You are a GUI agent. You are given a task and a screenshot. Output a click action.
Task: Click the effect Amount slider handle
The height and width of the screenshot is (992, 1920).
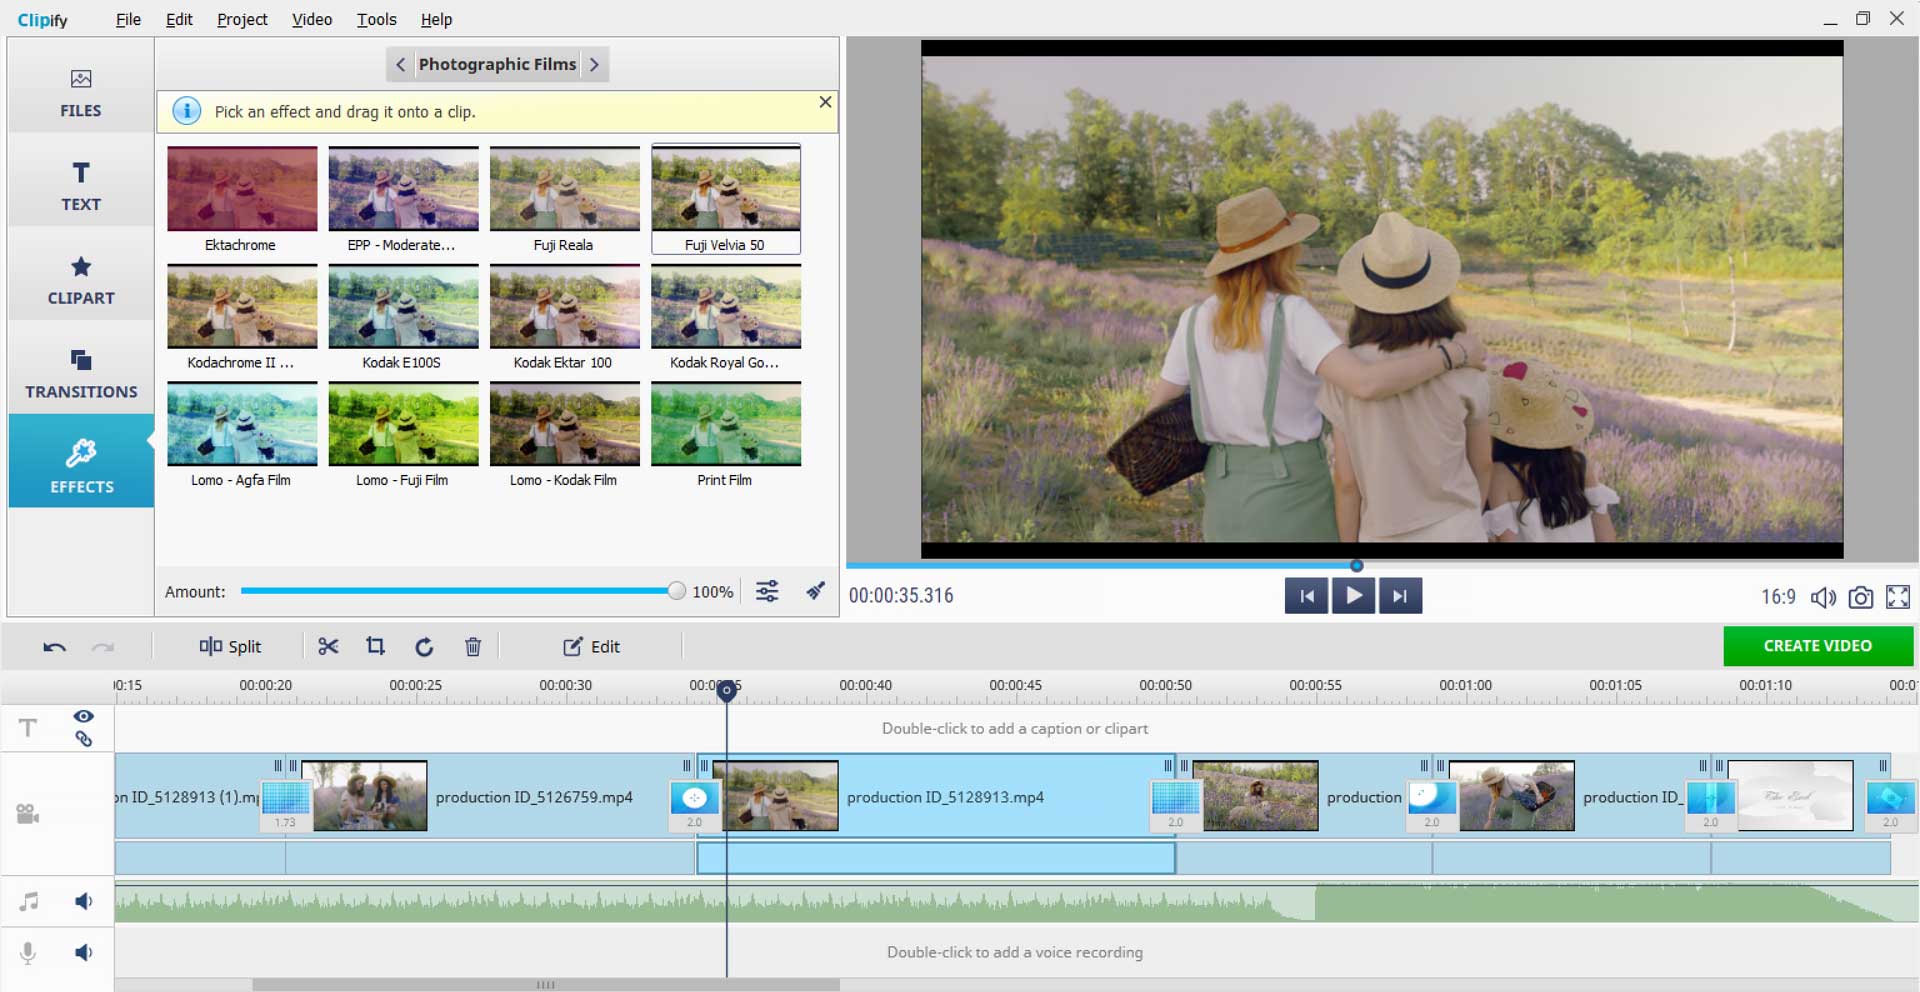[677, 591]
